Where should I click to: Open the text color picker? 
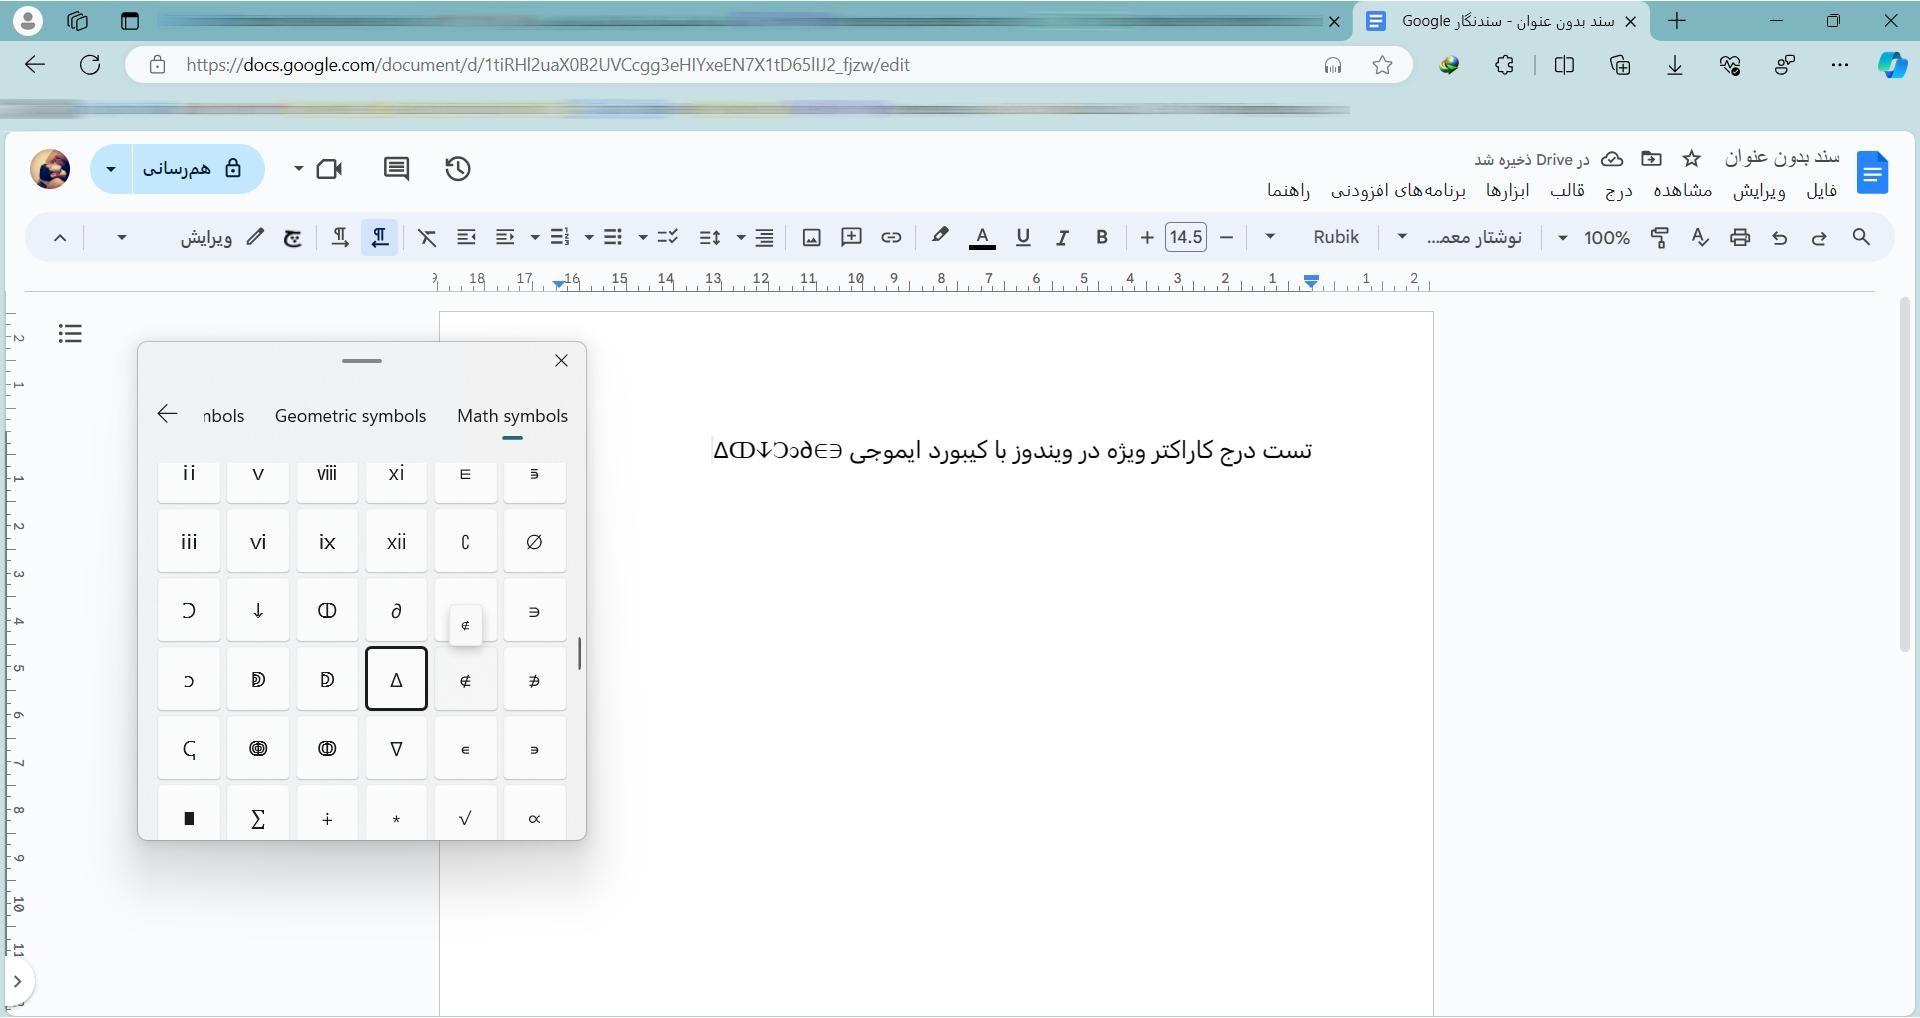tap(982, 238)
